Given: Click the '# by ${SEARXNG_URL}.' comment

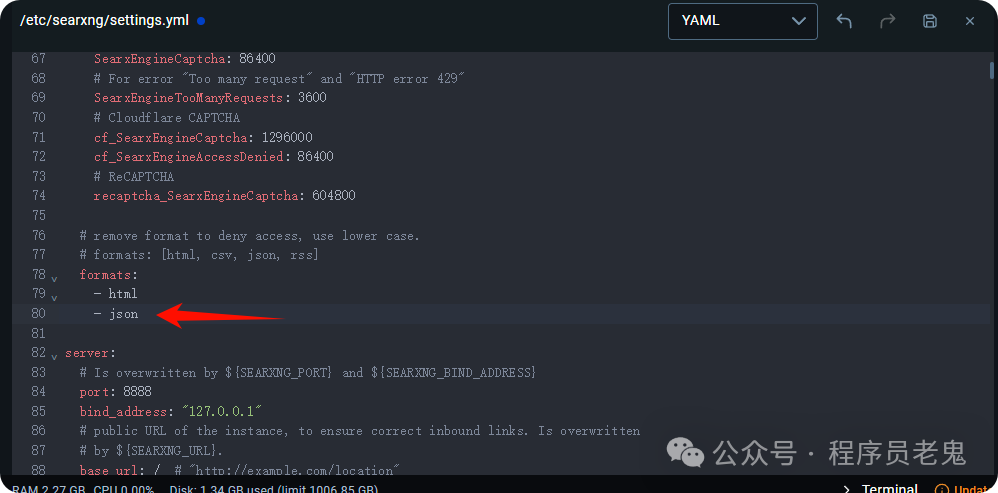Looking at the screenshot, I should pyautogui.click(x=151, y=450).
